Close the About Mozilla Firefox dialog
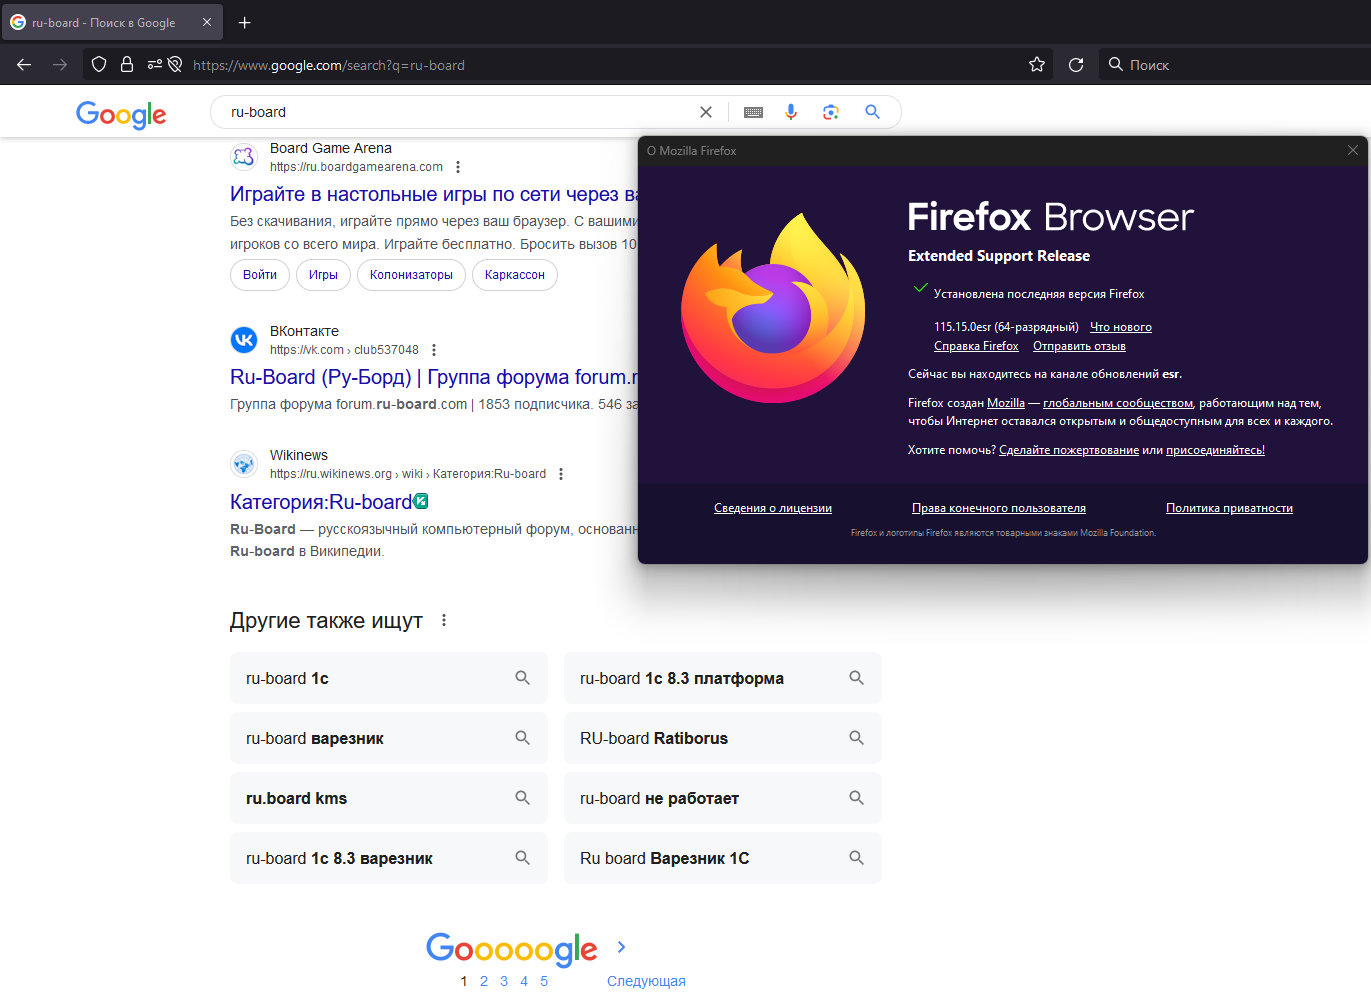The height and width of the screenshot is (1007, 1371). pyautogui.click(x=1353, y=150)
